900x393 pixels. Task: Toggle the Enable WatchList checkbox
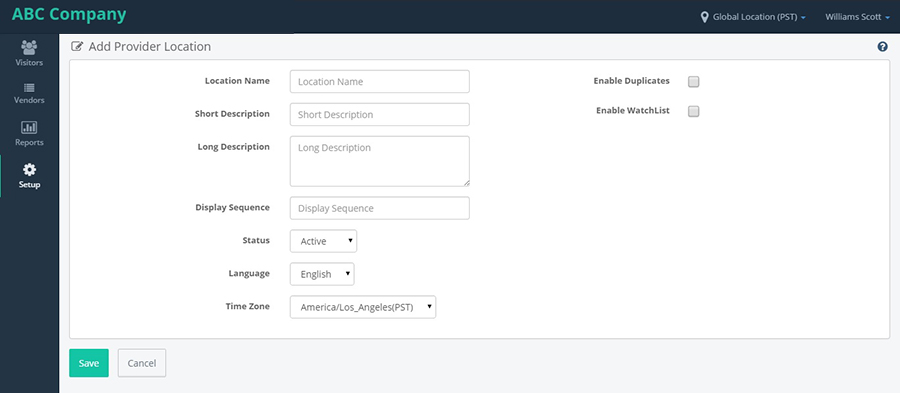click(x=693, y=111)
